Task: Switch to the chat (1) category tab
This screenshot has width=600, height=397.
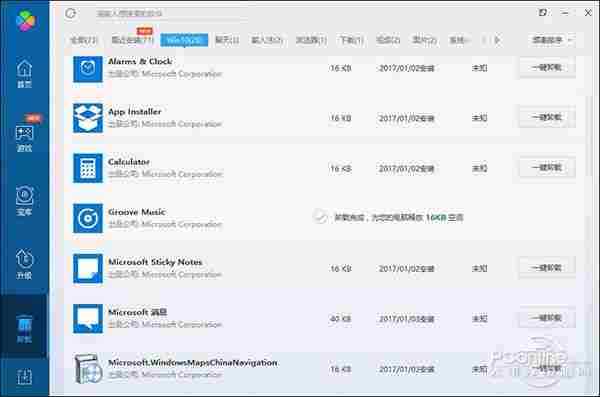Action: (x=227, y=40)
